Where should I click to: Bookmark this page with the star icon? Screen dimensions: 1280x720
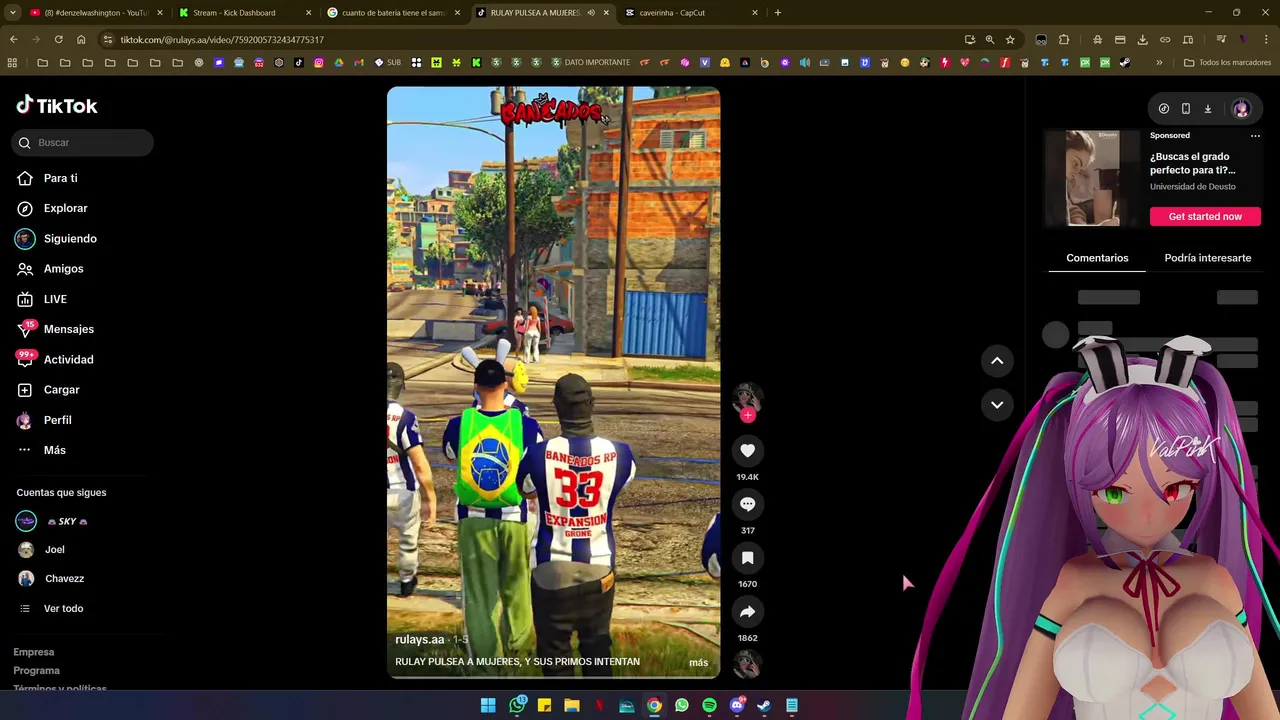(x=1010, y=40)
